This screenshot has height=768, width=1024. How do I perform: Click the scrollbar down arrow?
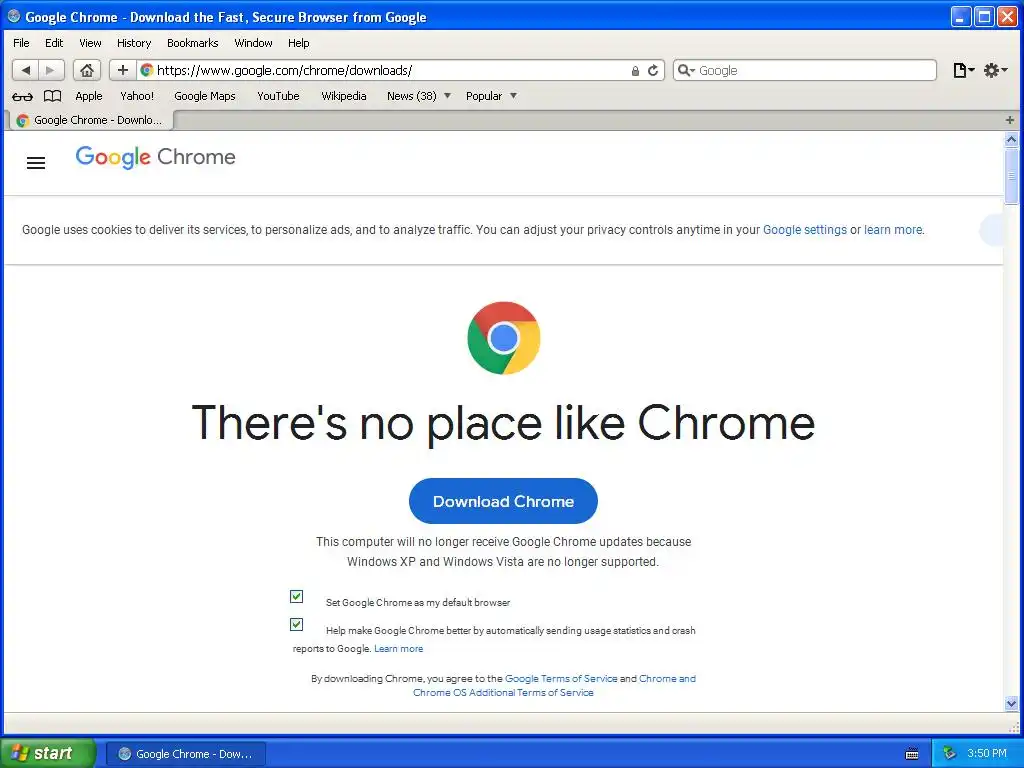[x=1011, y=703]
